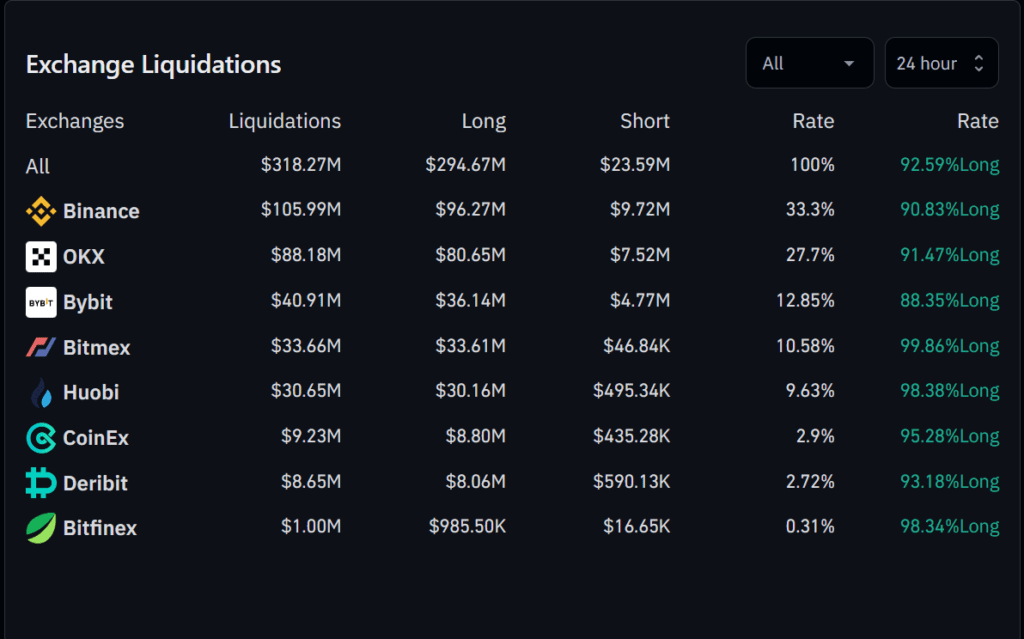Click the 98.34%Long value
The image size is (1024, 639).
(950, 526)
